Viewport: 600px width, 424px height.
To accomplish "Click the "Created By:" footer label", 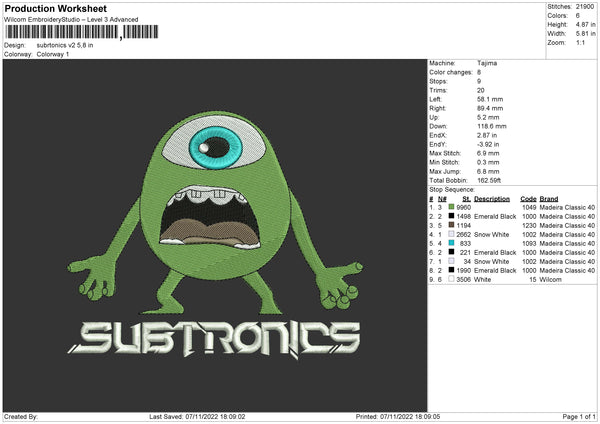I will click(x=21, y=416).
